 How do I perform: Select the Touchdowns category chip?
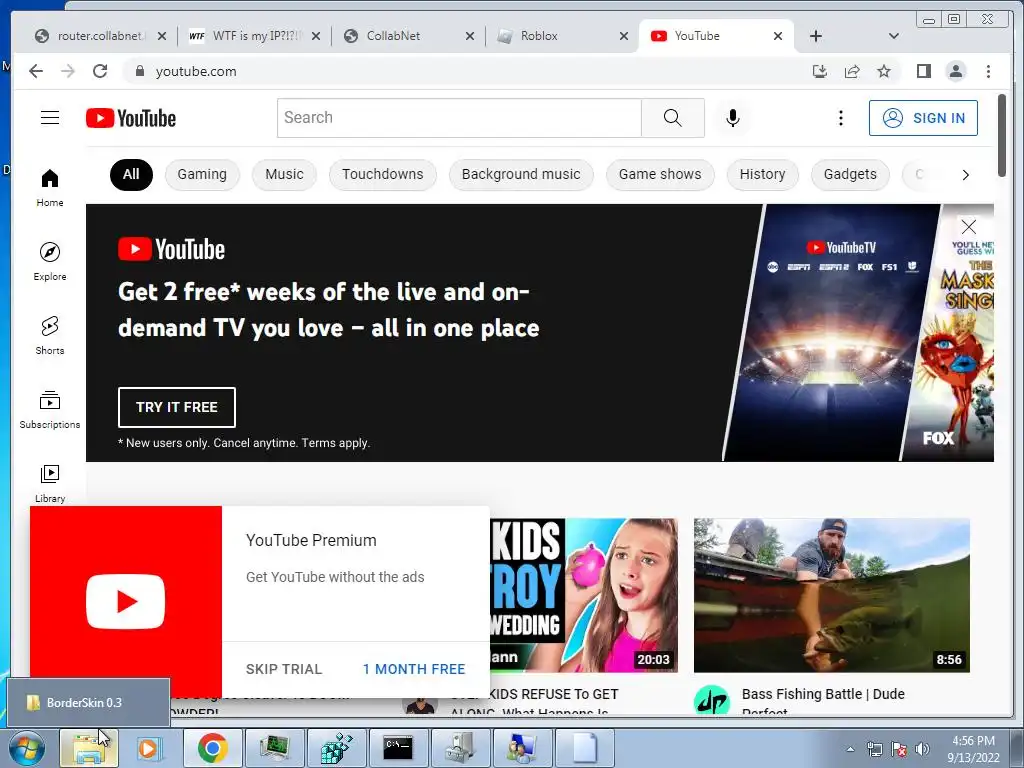(x=383, y=174)
